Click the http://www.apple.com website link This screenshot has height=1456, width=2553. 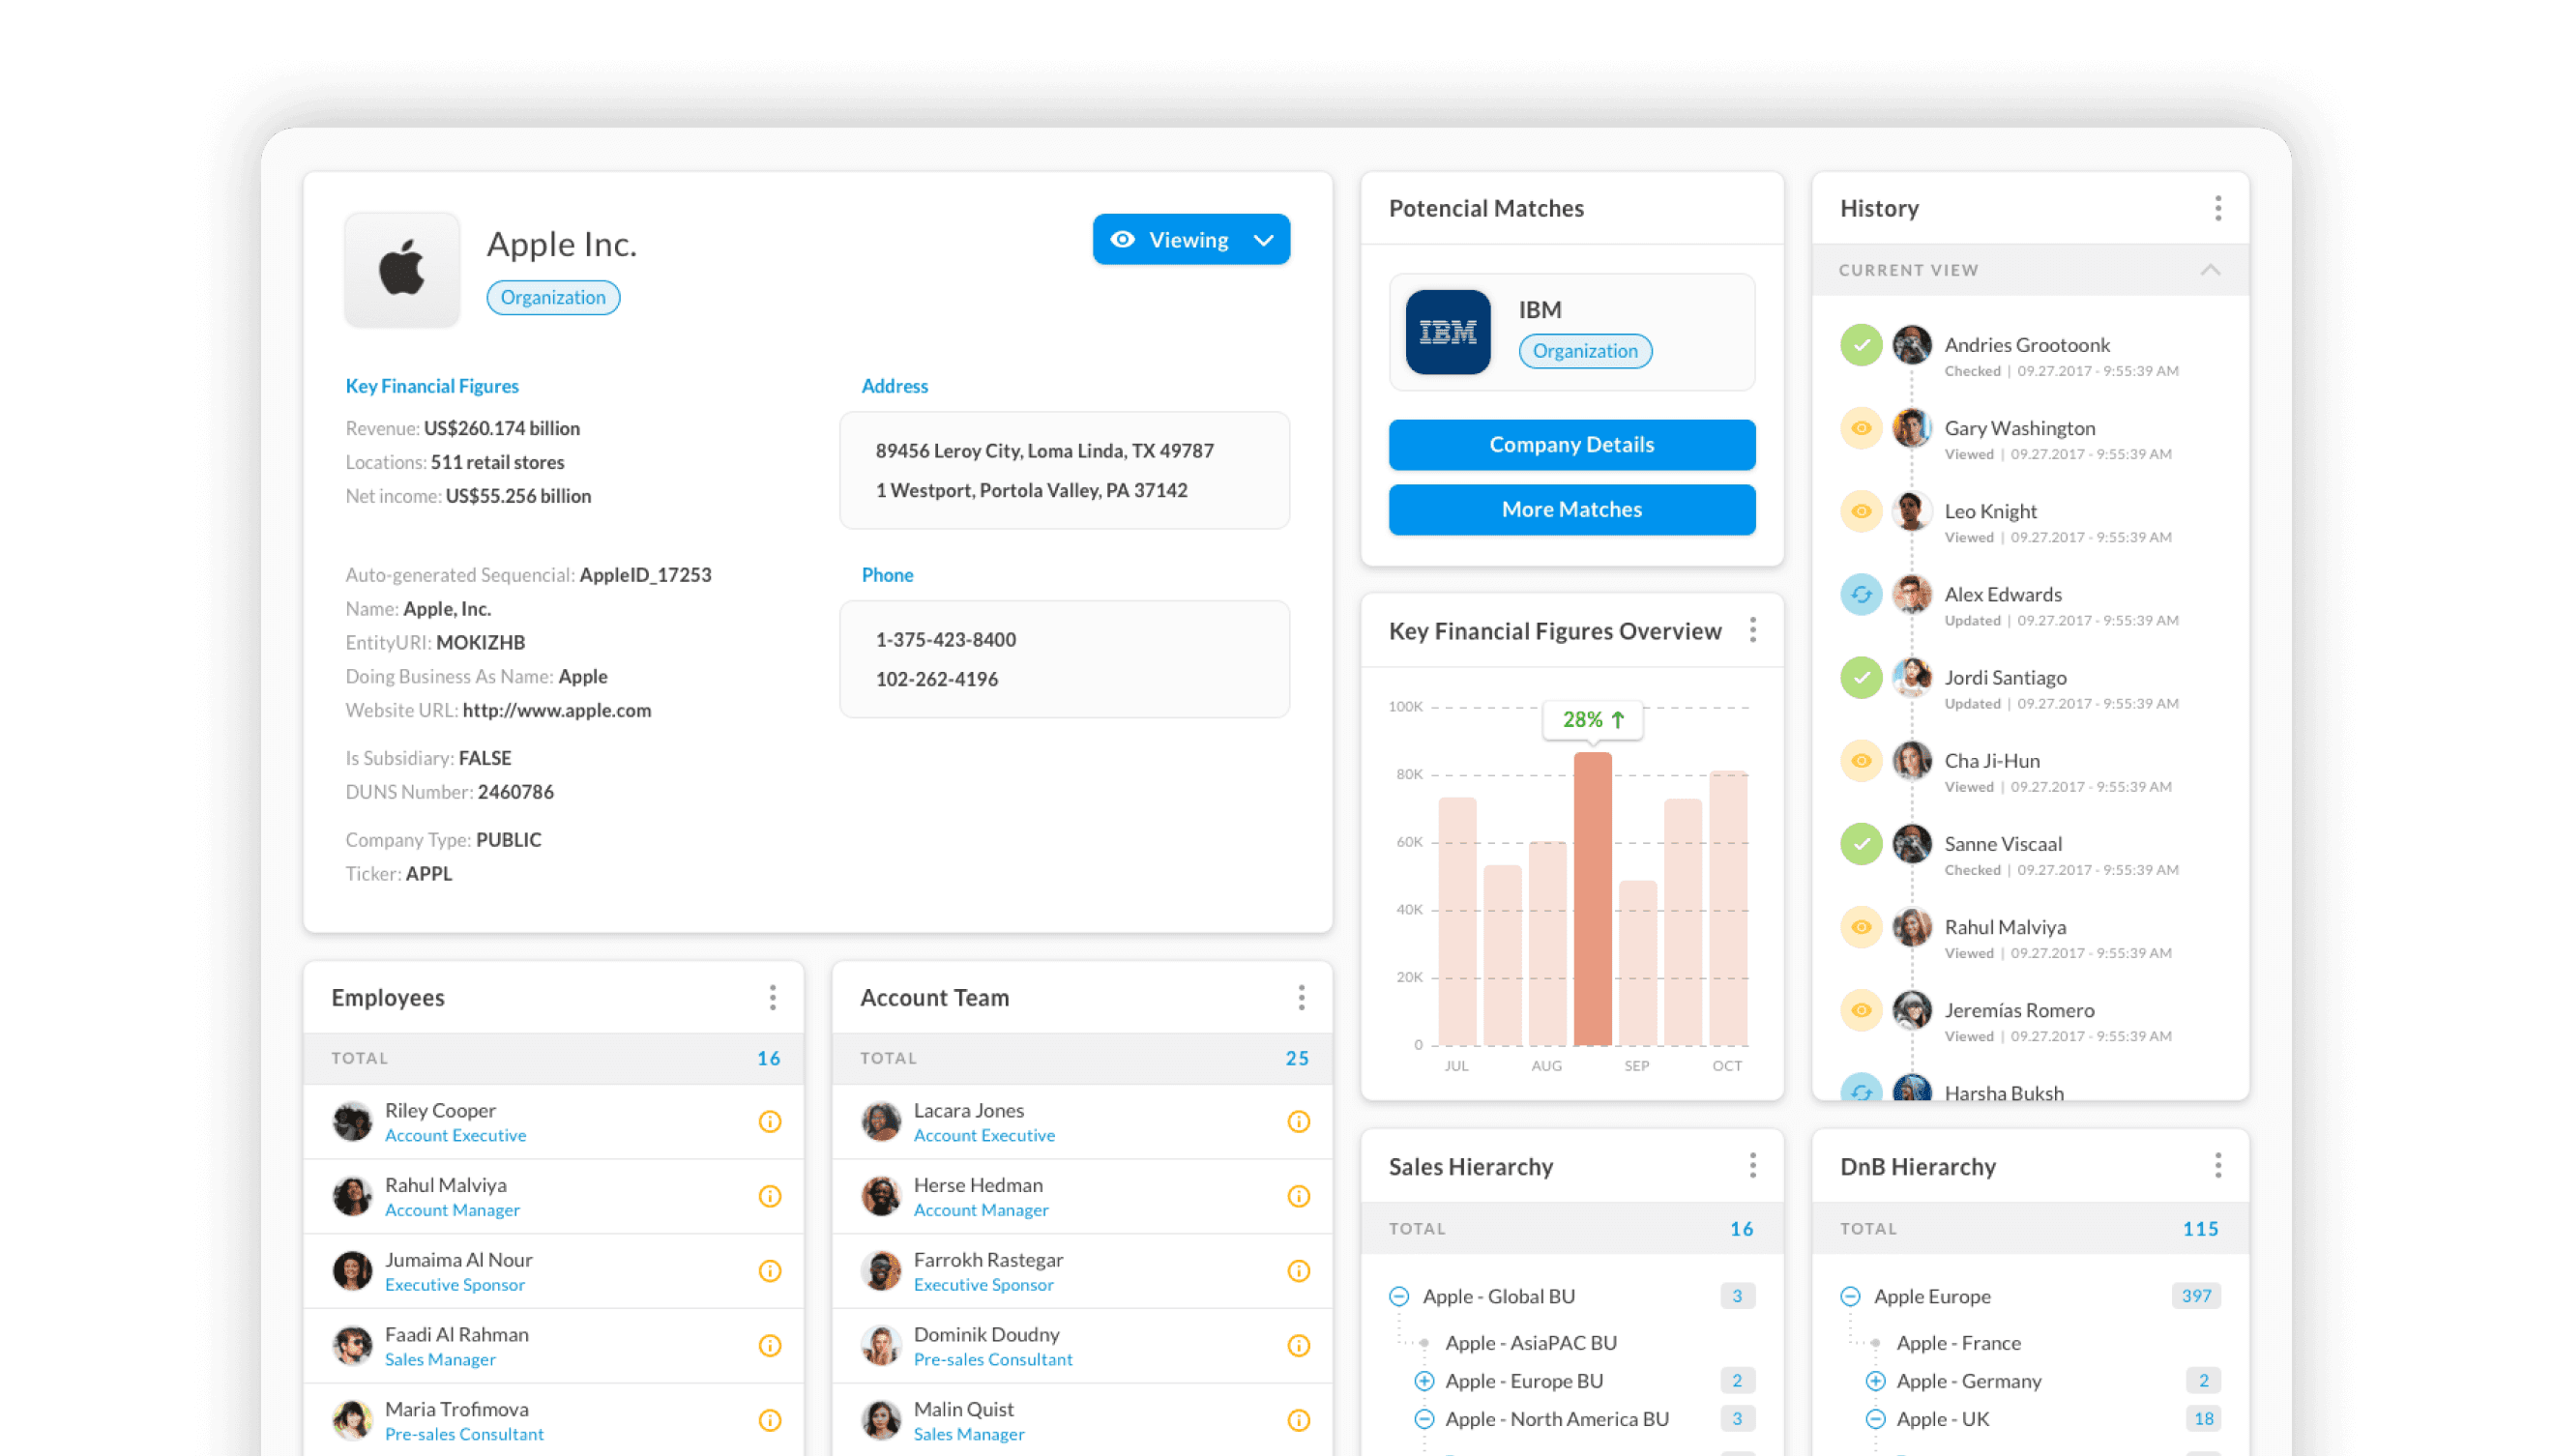(x=556, y=710)
